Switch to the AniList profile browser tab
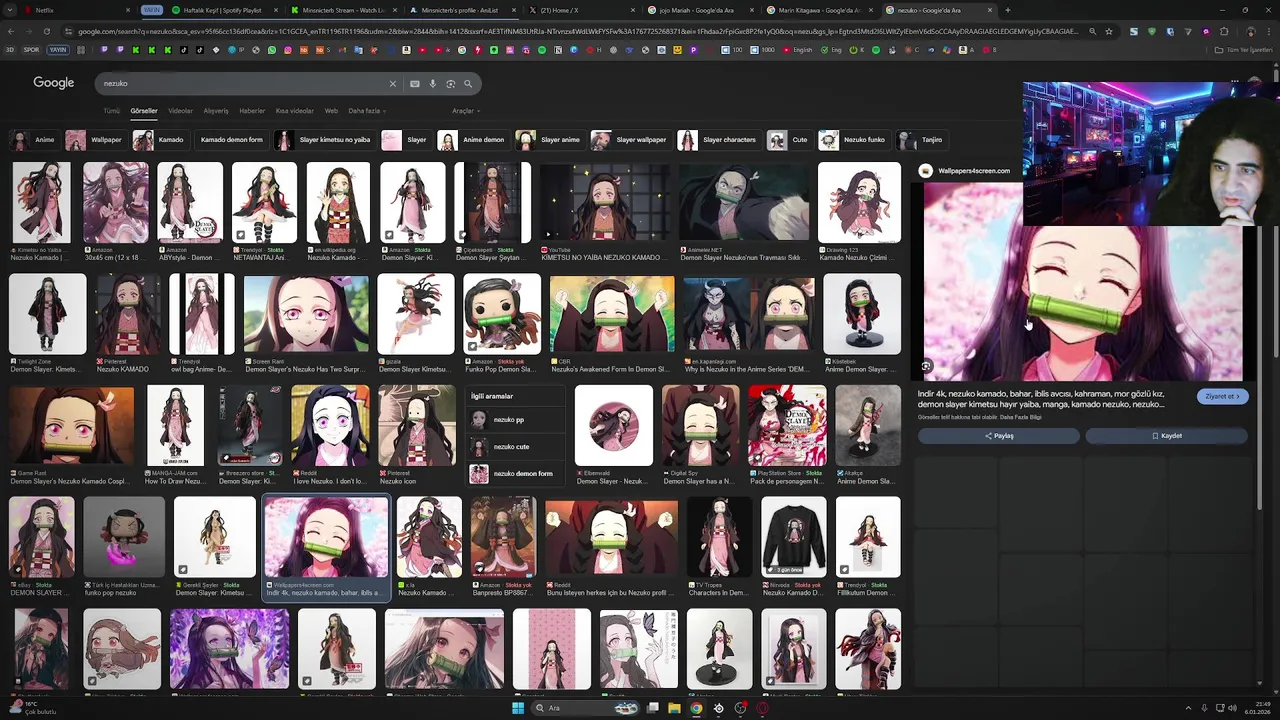Image resolution: width=1280 pixels, height=720 pixels. pyautogui.click(x=460, y=10)
